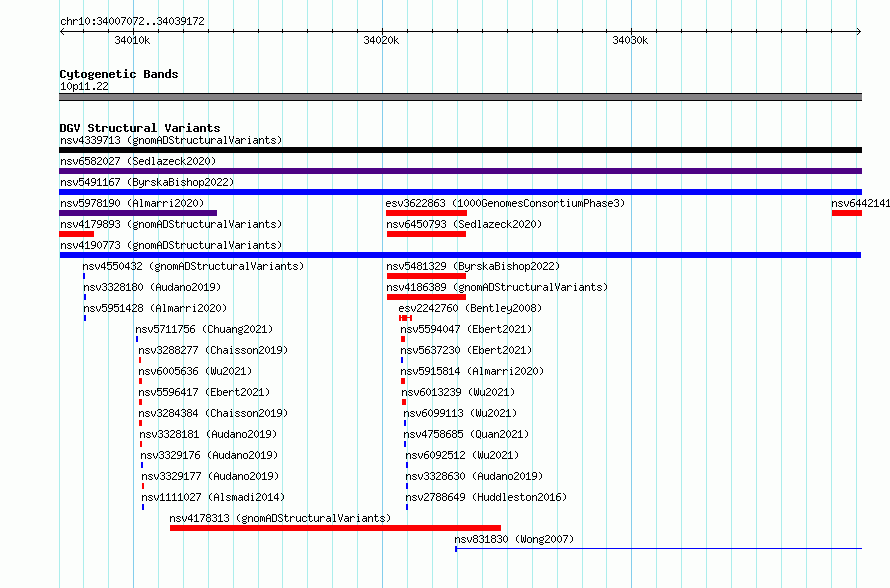Open nsv3329176 (Audano2019) label
This screenshot has height=588, width=890.
pyautogui.click(x=209, y=455)
